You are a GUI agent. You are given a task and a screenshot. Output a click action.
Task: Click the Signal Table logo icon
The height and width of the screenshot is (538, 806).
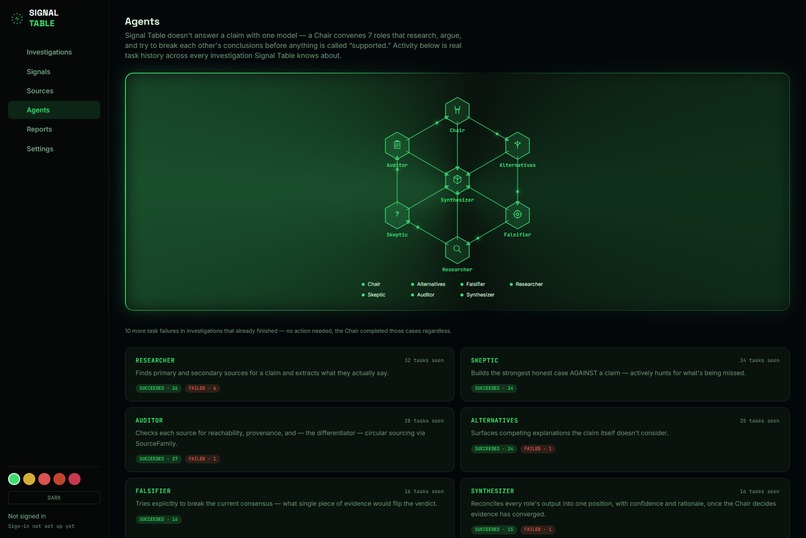[17, 18]
